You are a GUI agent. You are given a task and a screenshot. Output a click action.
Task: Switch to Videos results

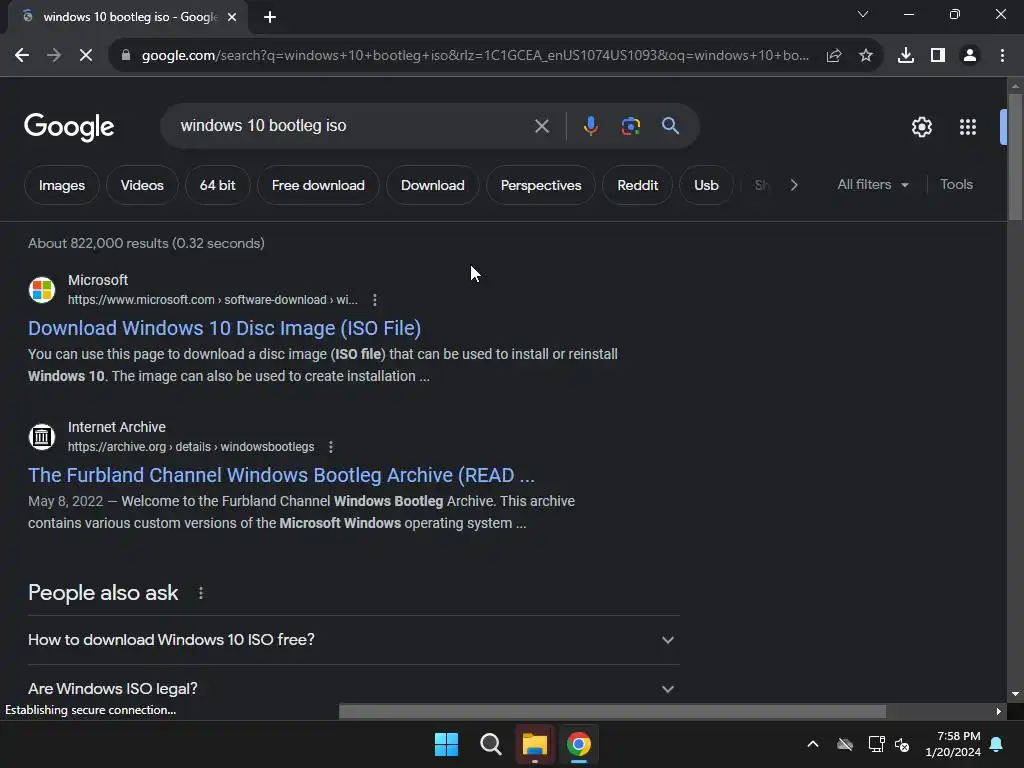(142, 185)
